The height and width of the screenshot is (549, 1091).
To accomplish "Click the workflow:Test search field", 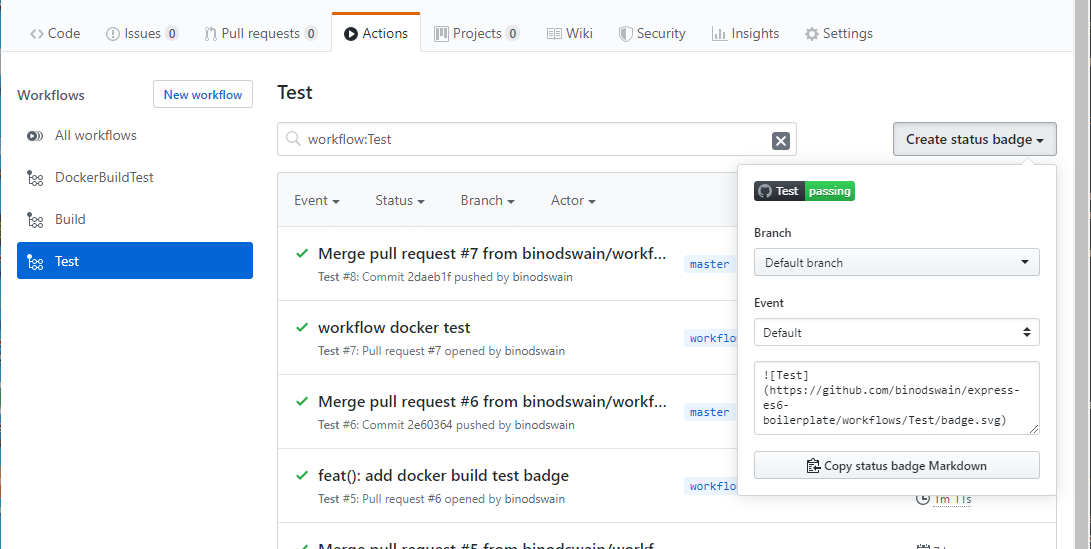I will click(x=536, y=139).
